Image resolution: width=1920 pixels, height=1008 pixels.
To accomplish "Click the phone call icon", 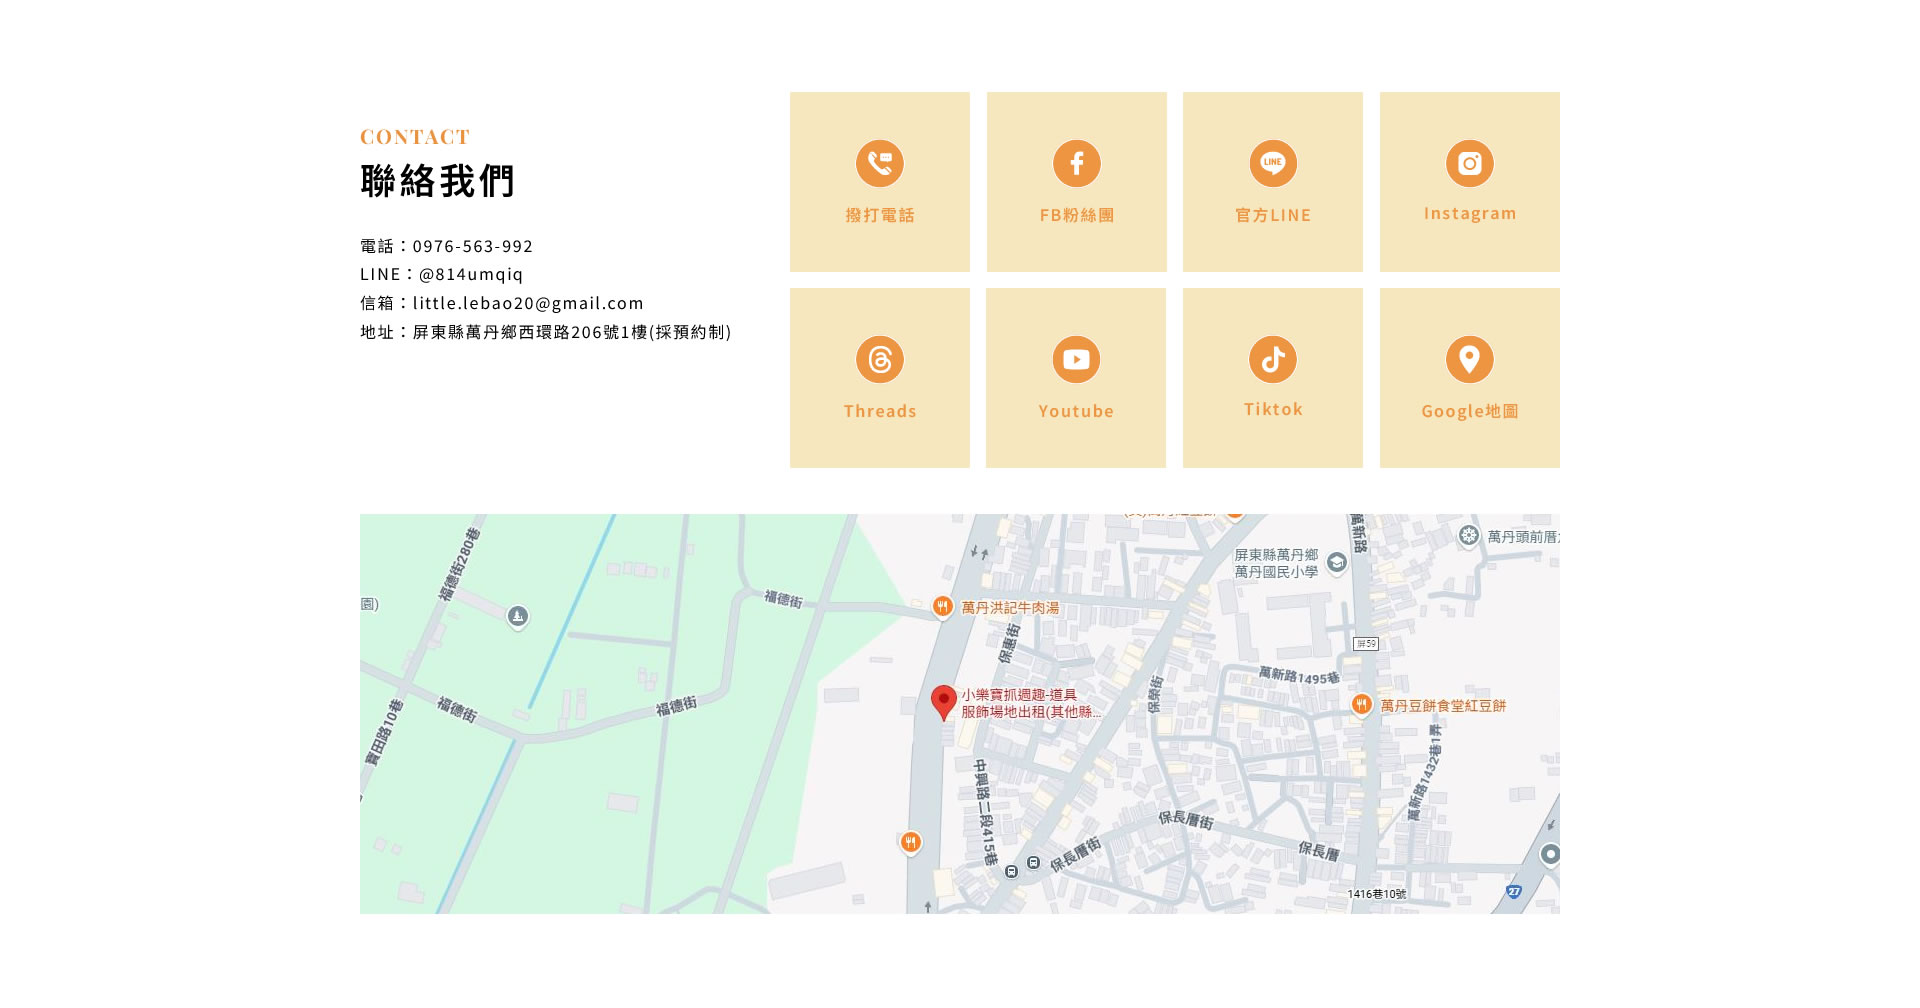I will [879, 163].
